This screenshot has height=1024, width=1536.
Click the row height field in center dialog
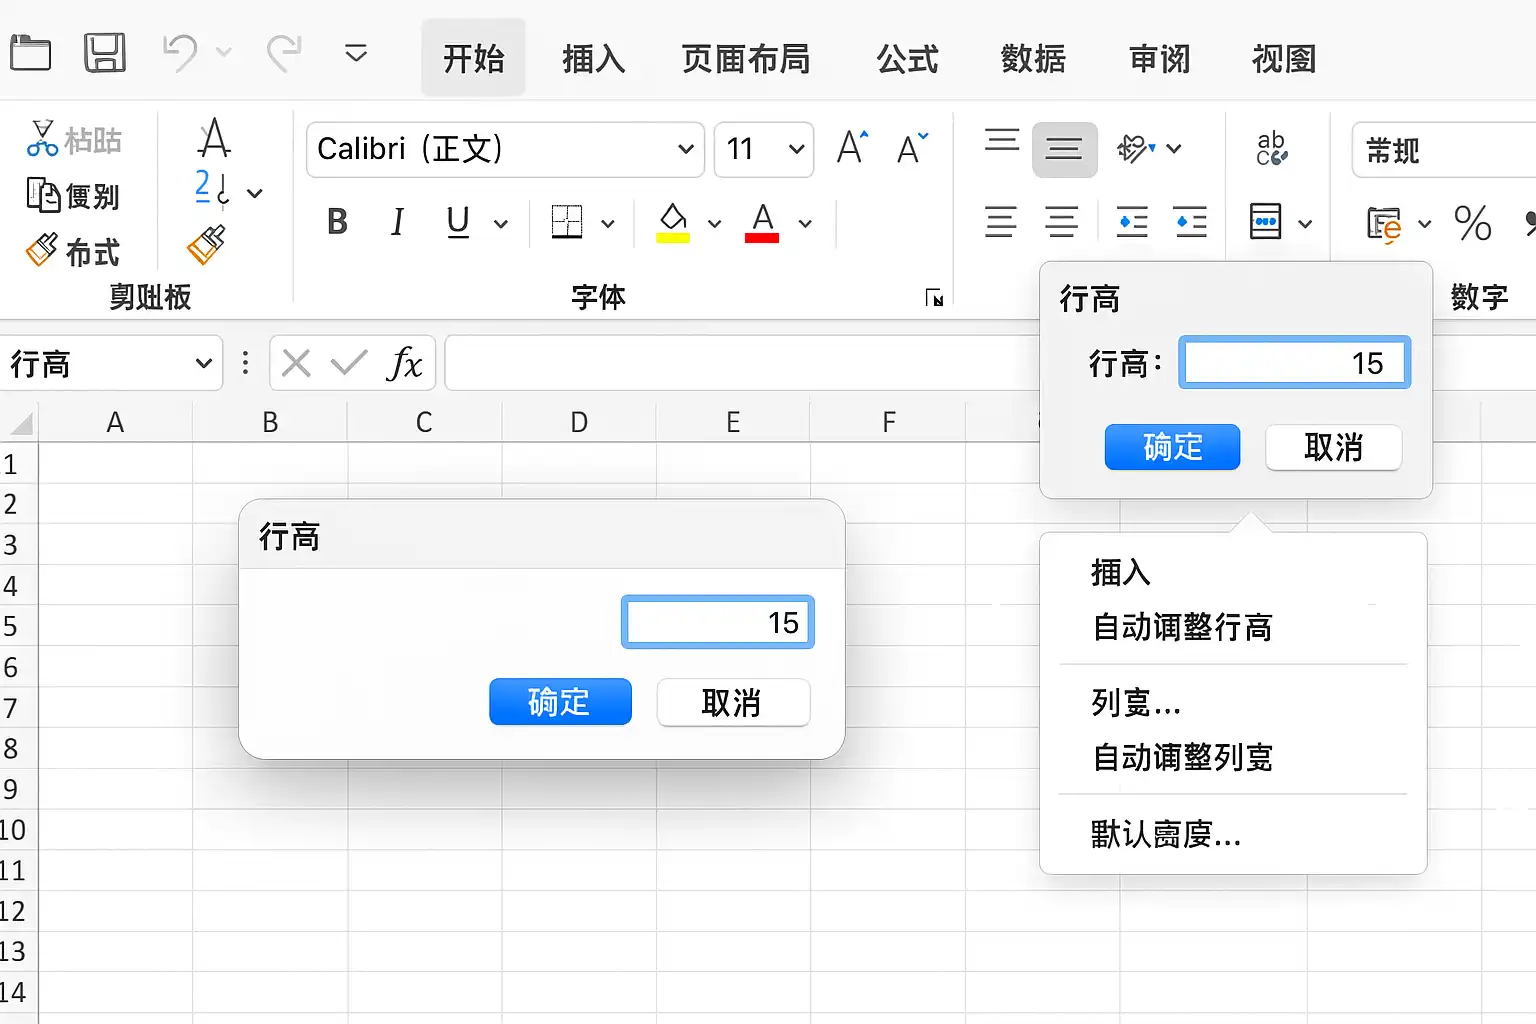point(718,622)
